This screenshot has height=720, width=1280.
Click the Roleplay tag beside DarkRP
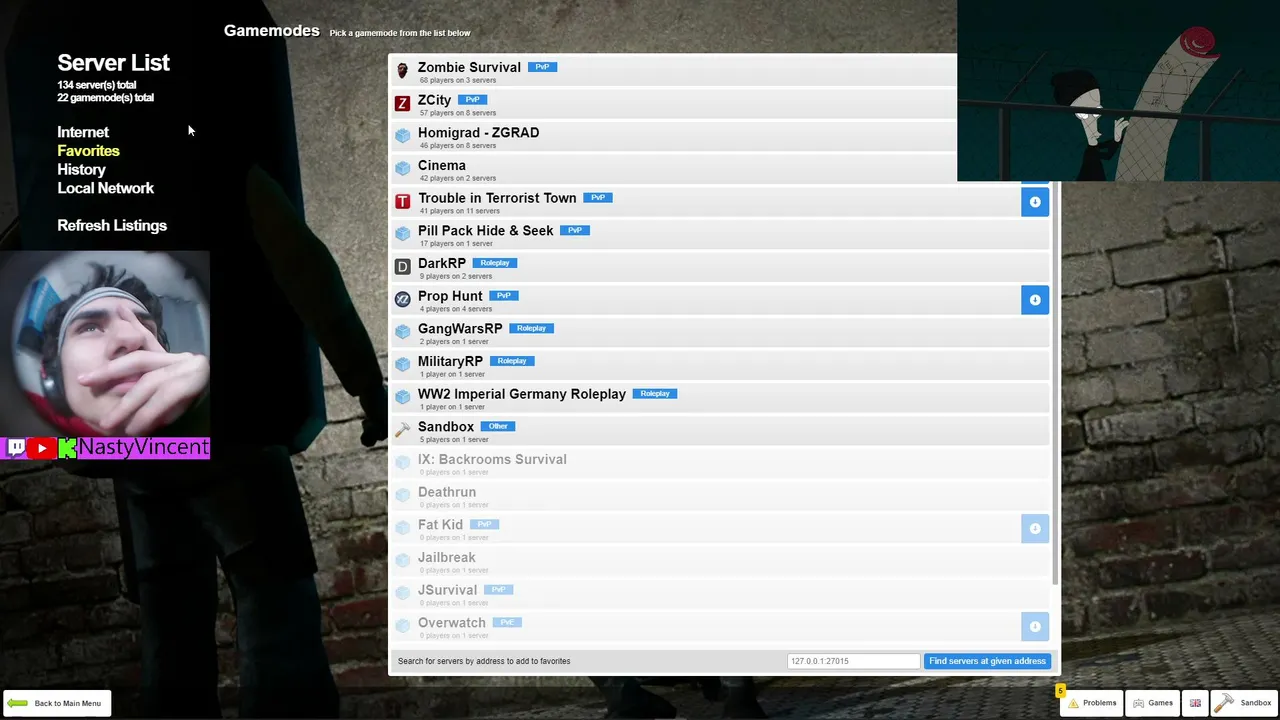click(x=495, y=263)
